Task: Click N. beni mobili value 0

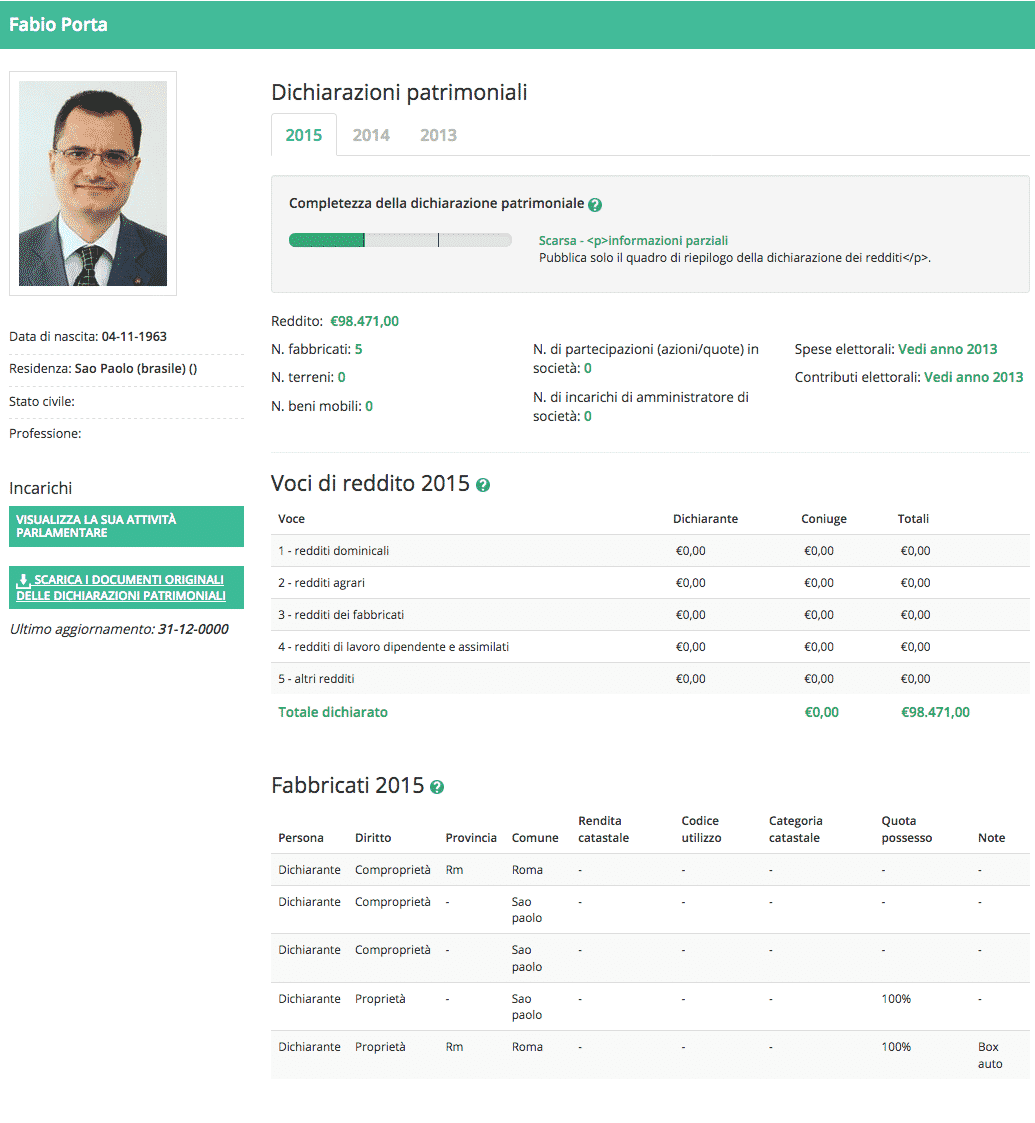Action: point(369,406)
